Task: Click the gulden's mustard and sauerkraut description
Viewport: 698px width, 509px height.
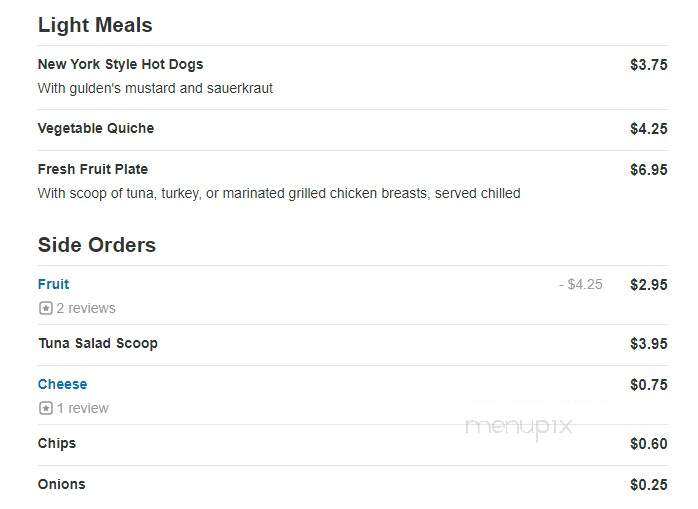Action: coord(155,88)
